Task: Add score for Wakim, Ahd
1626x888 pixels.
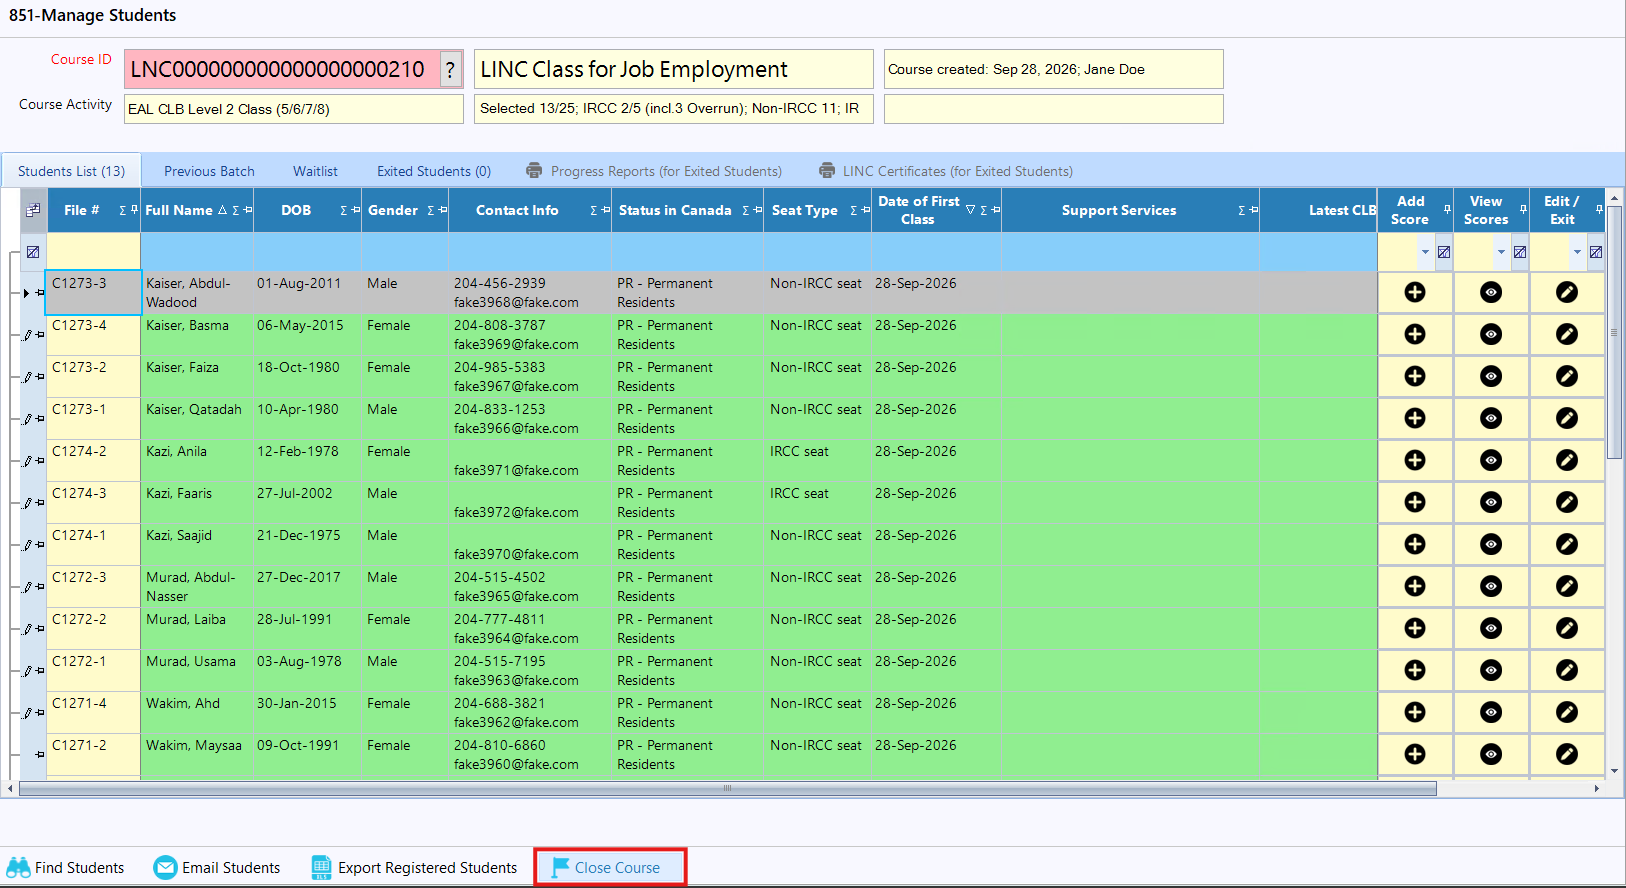Action: coord(1415,712)
